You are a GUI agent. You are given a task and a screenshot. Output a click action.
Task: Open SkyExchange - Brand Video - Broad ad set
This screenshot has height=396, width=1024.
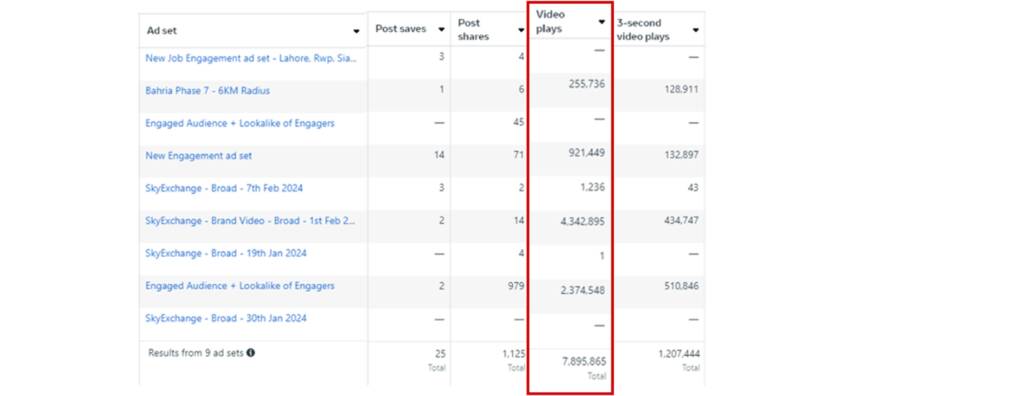(x=251, y=221)
